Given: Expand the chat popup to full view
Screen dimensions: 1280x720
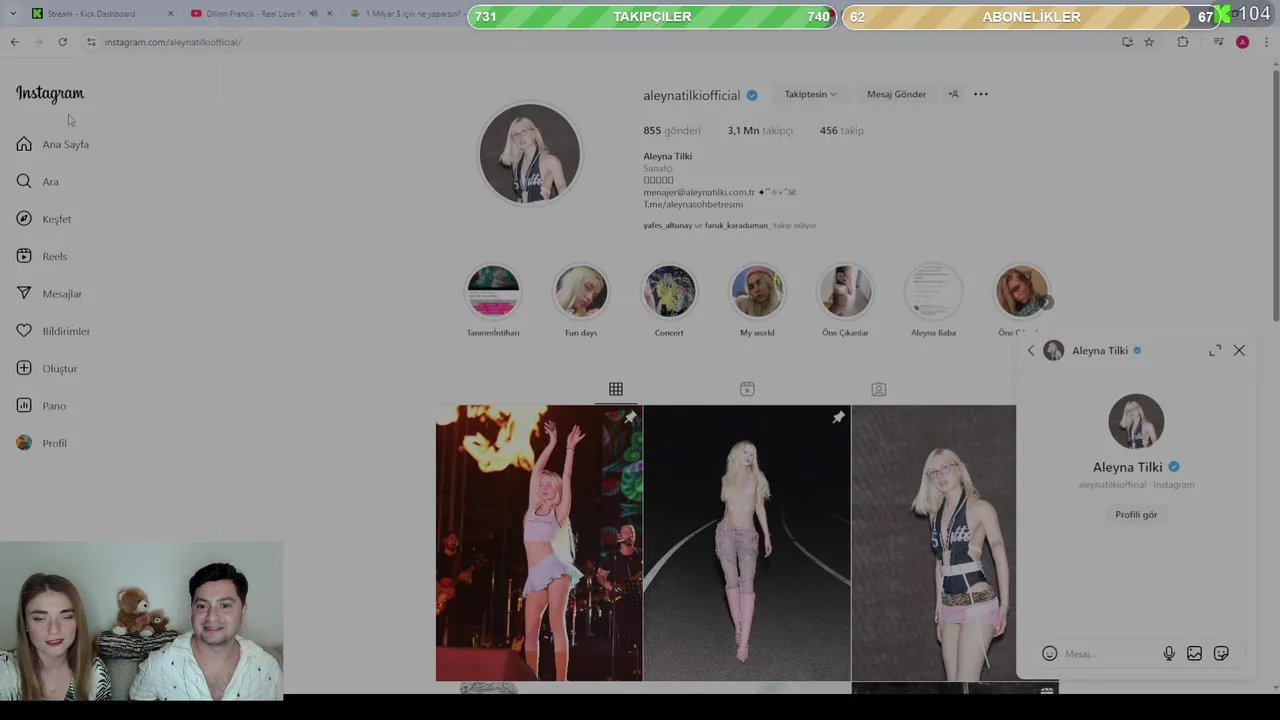Looking at the screenshot, I should coord(1215,351).
